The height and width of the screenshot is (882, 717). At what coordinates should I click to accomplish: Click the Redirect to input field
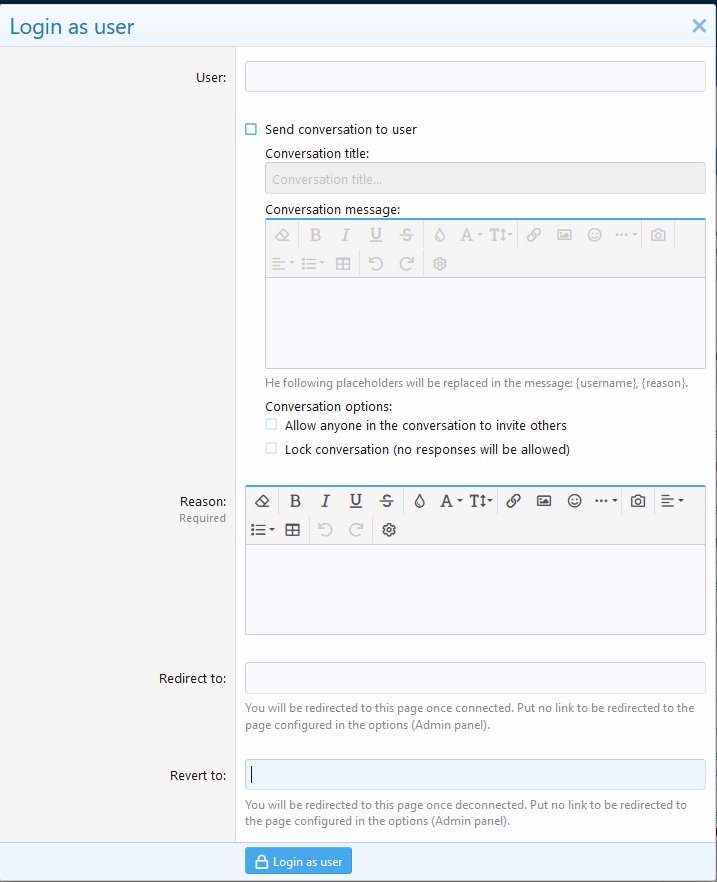475,678
